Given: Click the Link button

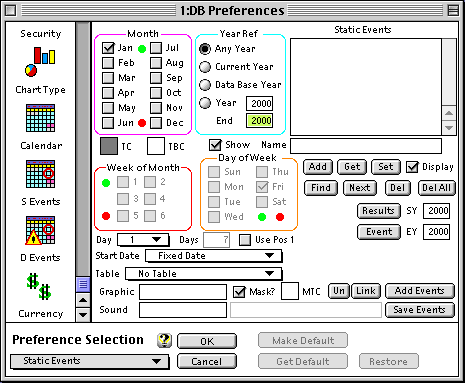Looking at the screenshot, I should coord(366,291).
